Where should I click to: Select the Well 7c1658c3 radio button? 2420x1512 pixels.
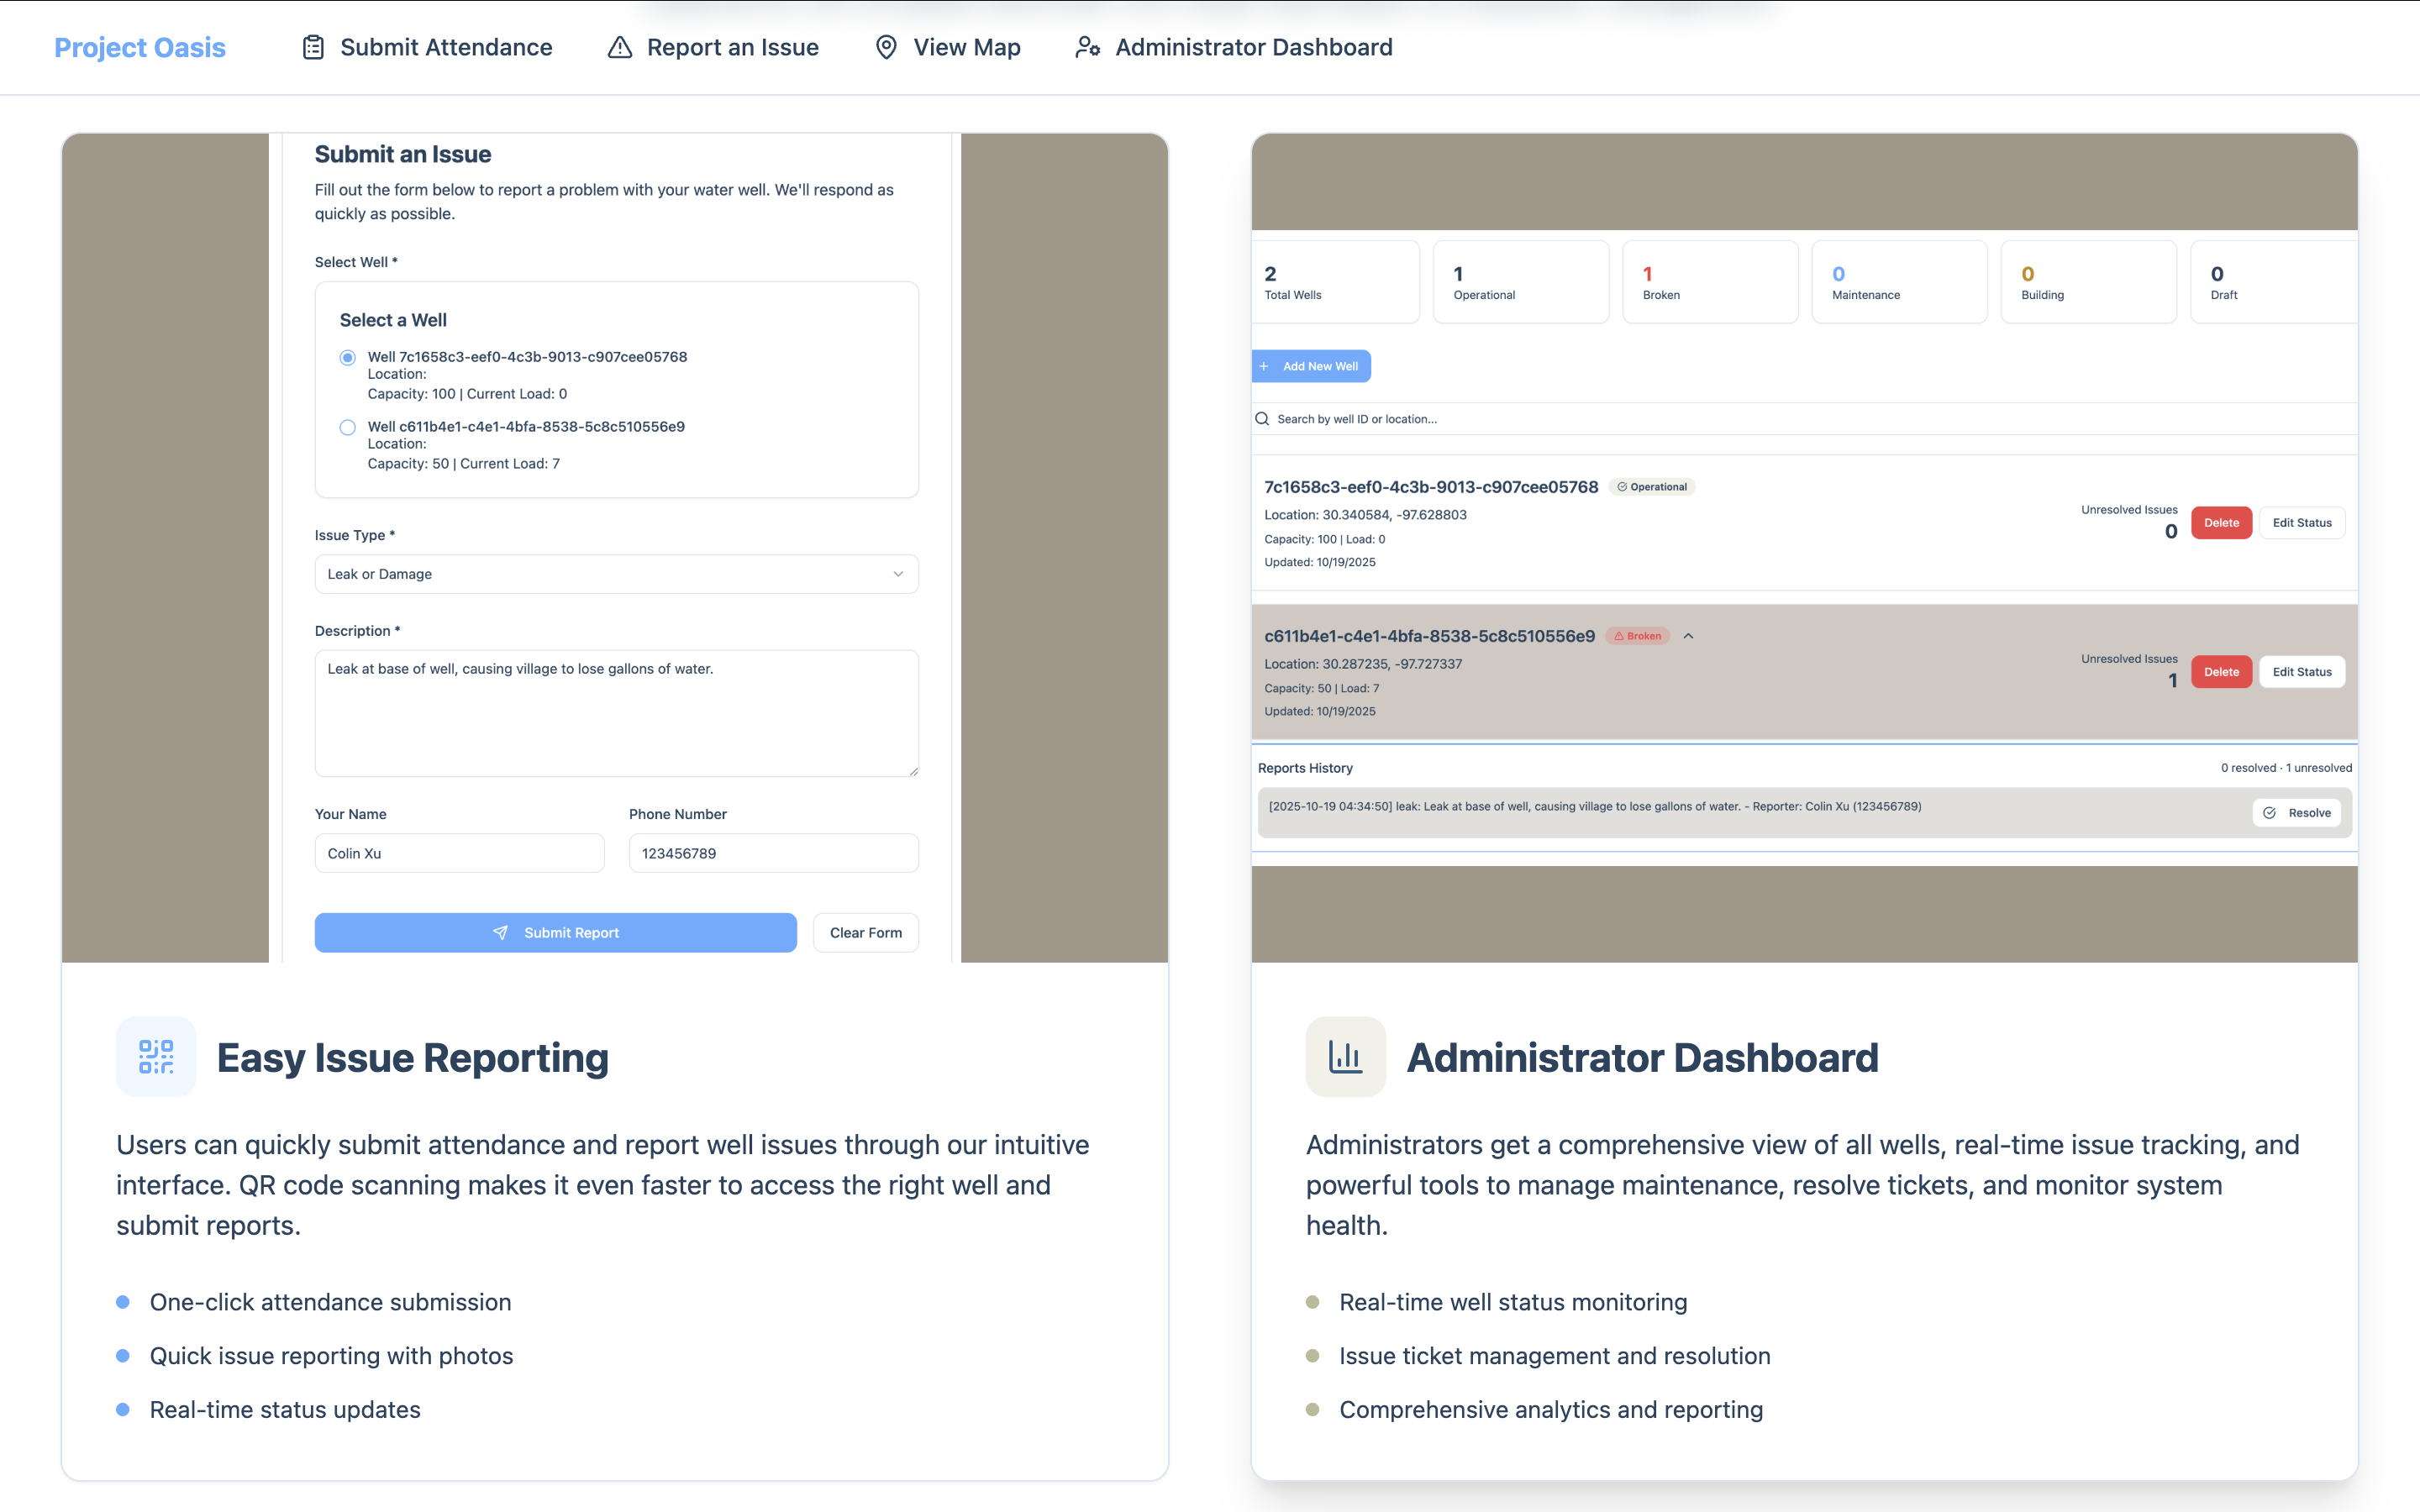[348, 357]
